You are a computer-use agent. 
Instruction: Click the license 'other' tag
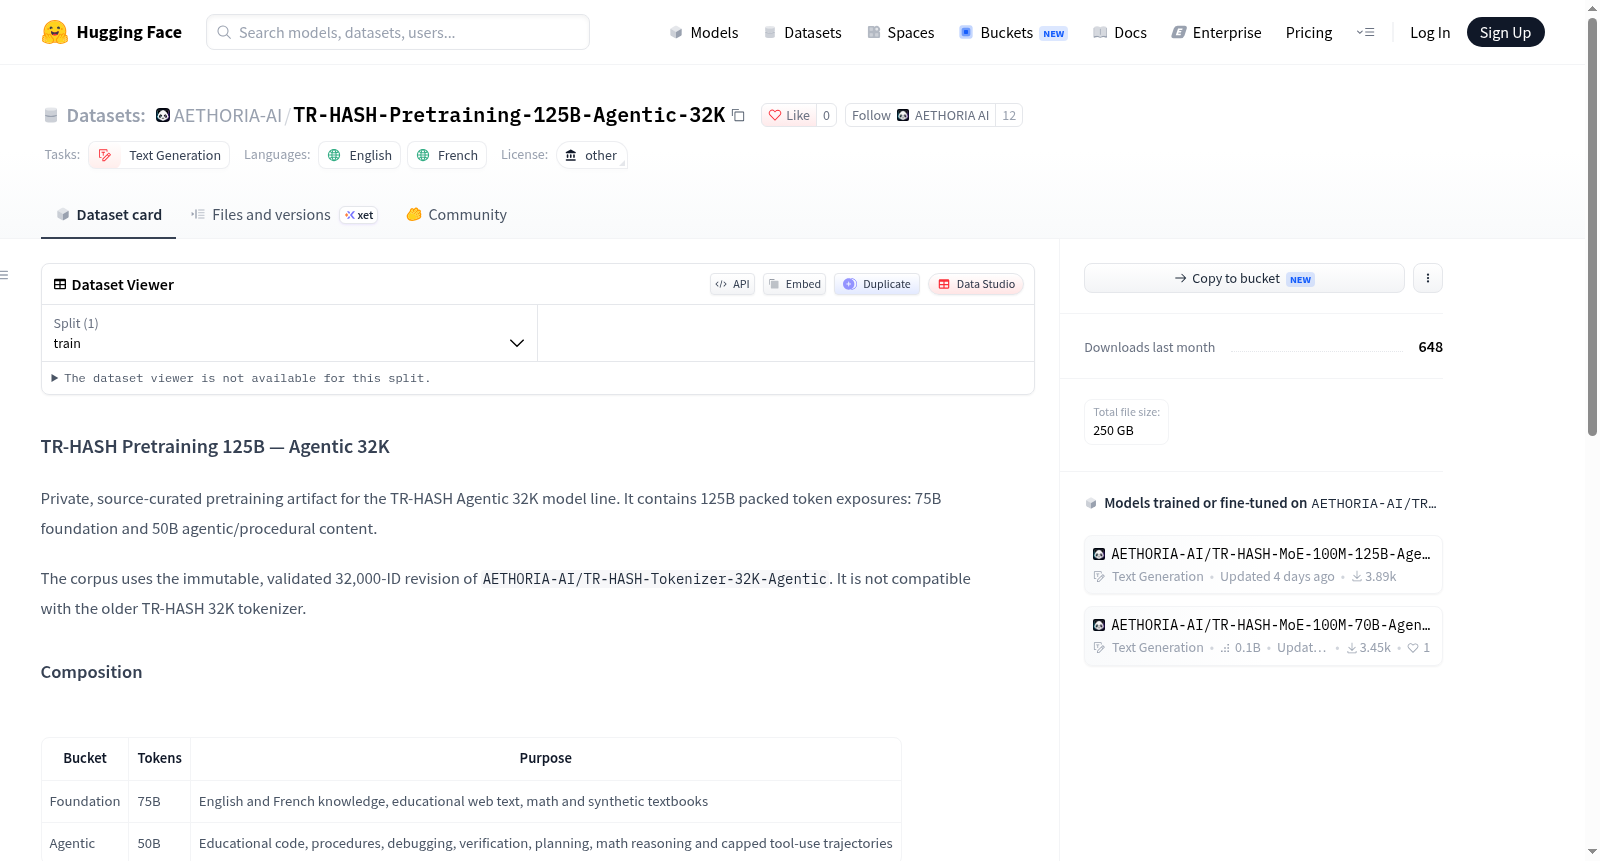[591, 155]
